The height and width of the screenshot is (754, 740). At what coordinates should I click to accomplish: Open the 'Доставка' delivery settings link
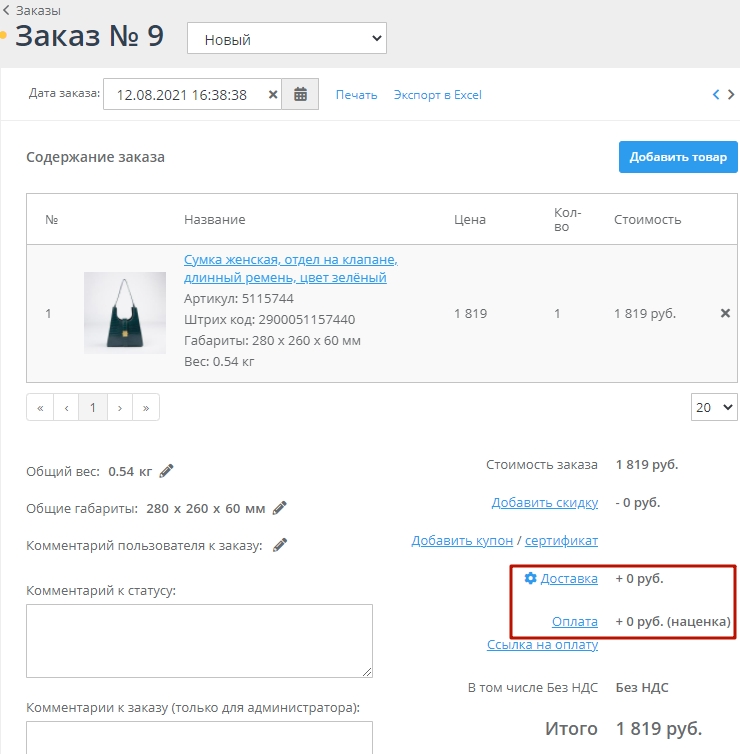pyautogui.click(x=568, y=578)
